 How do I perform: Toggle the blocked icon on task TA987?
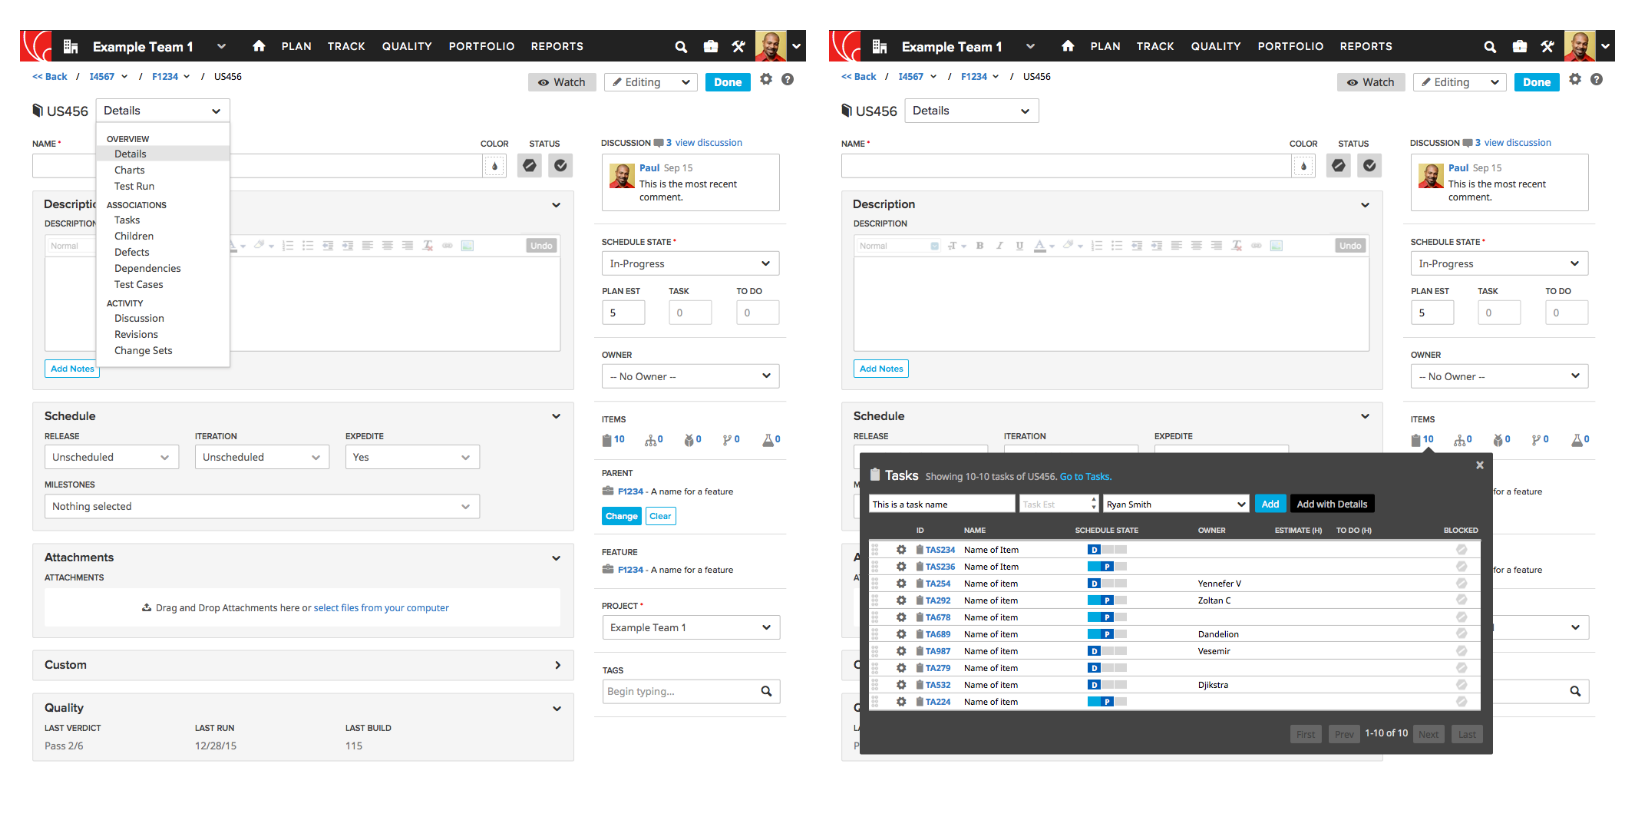pos(1461,651)
